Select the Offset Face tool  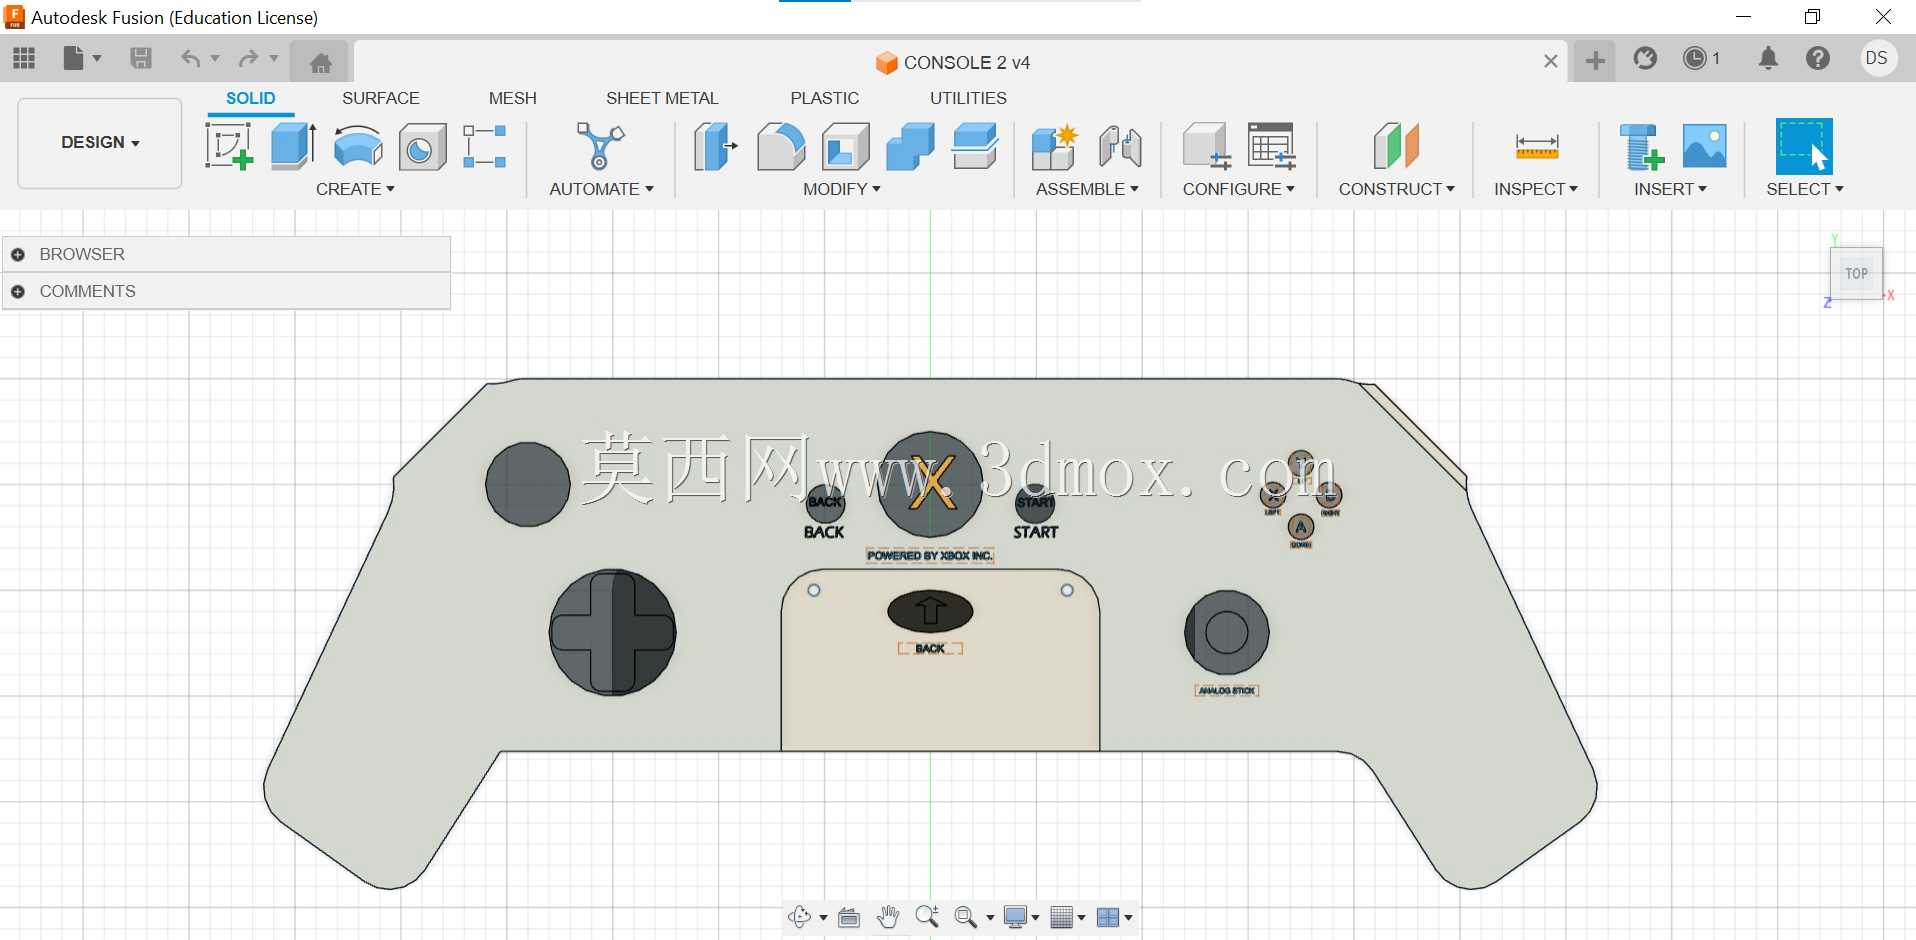point(975,146)
